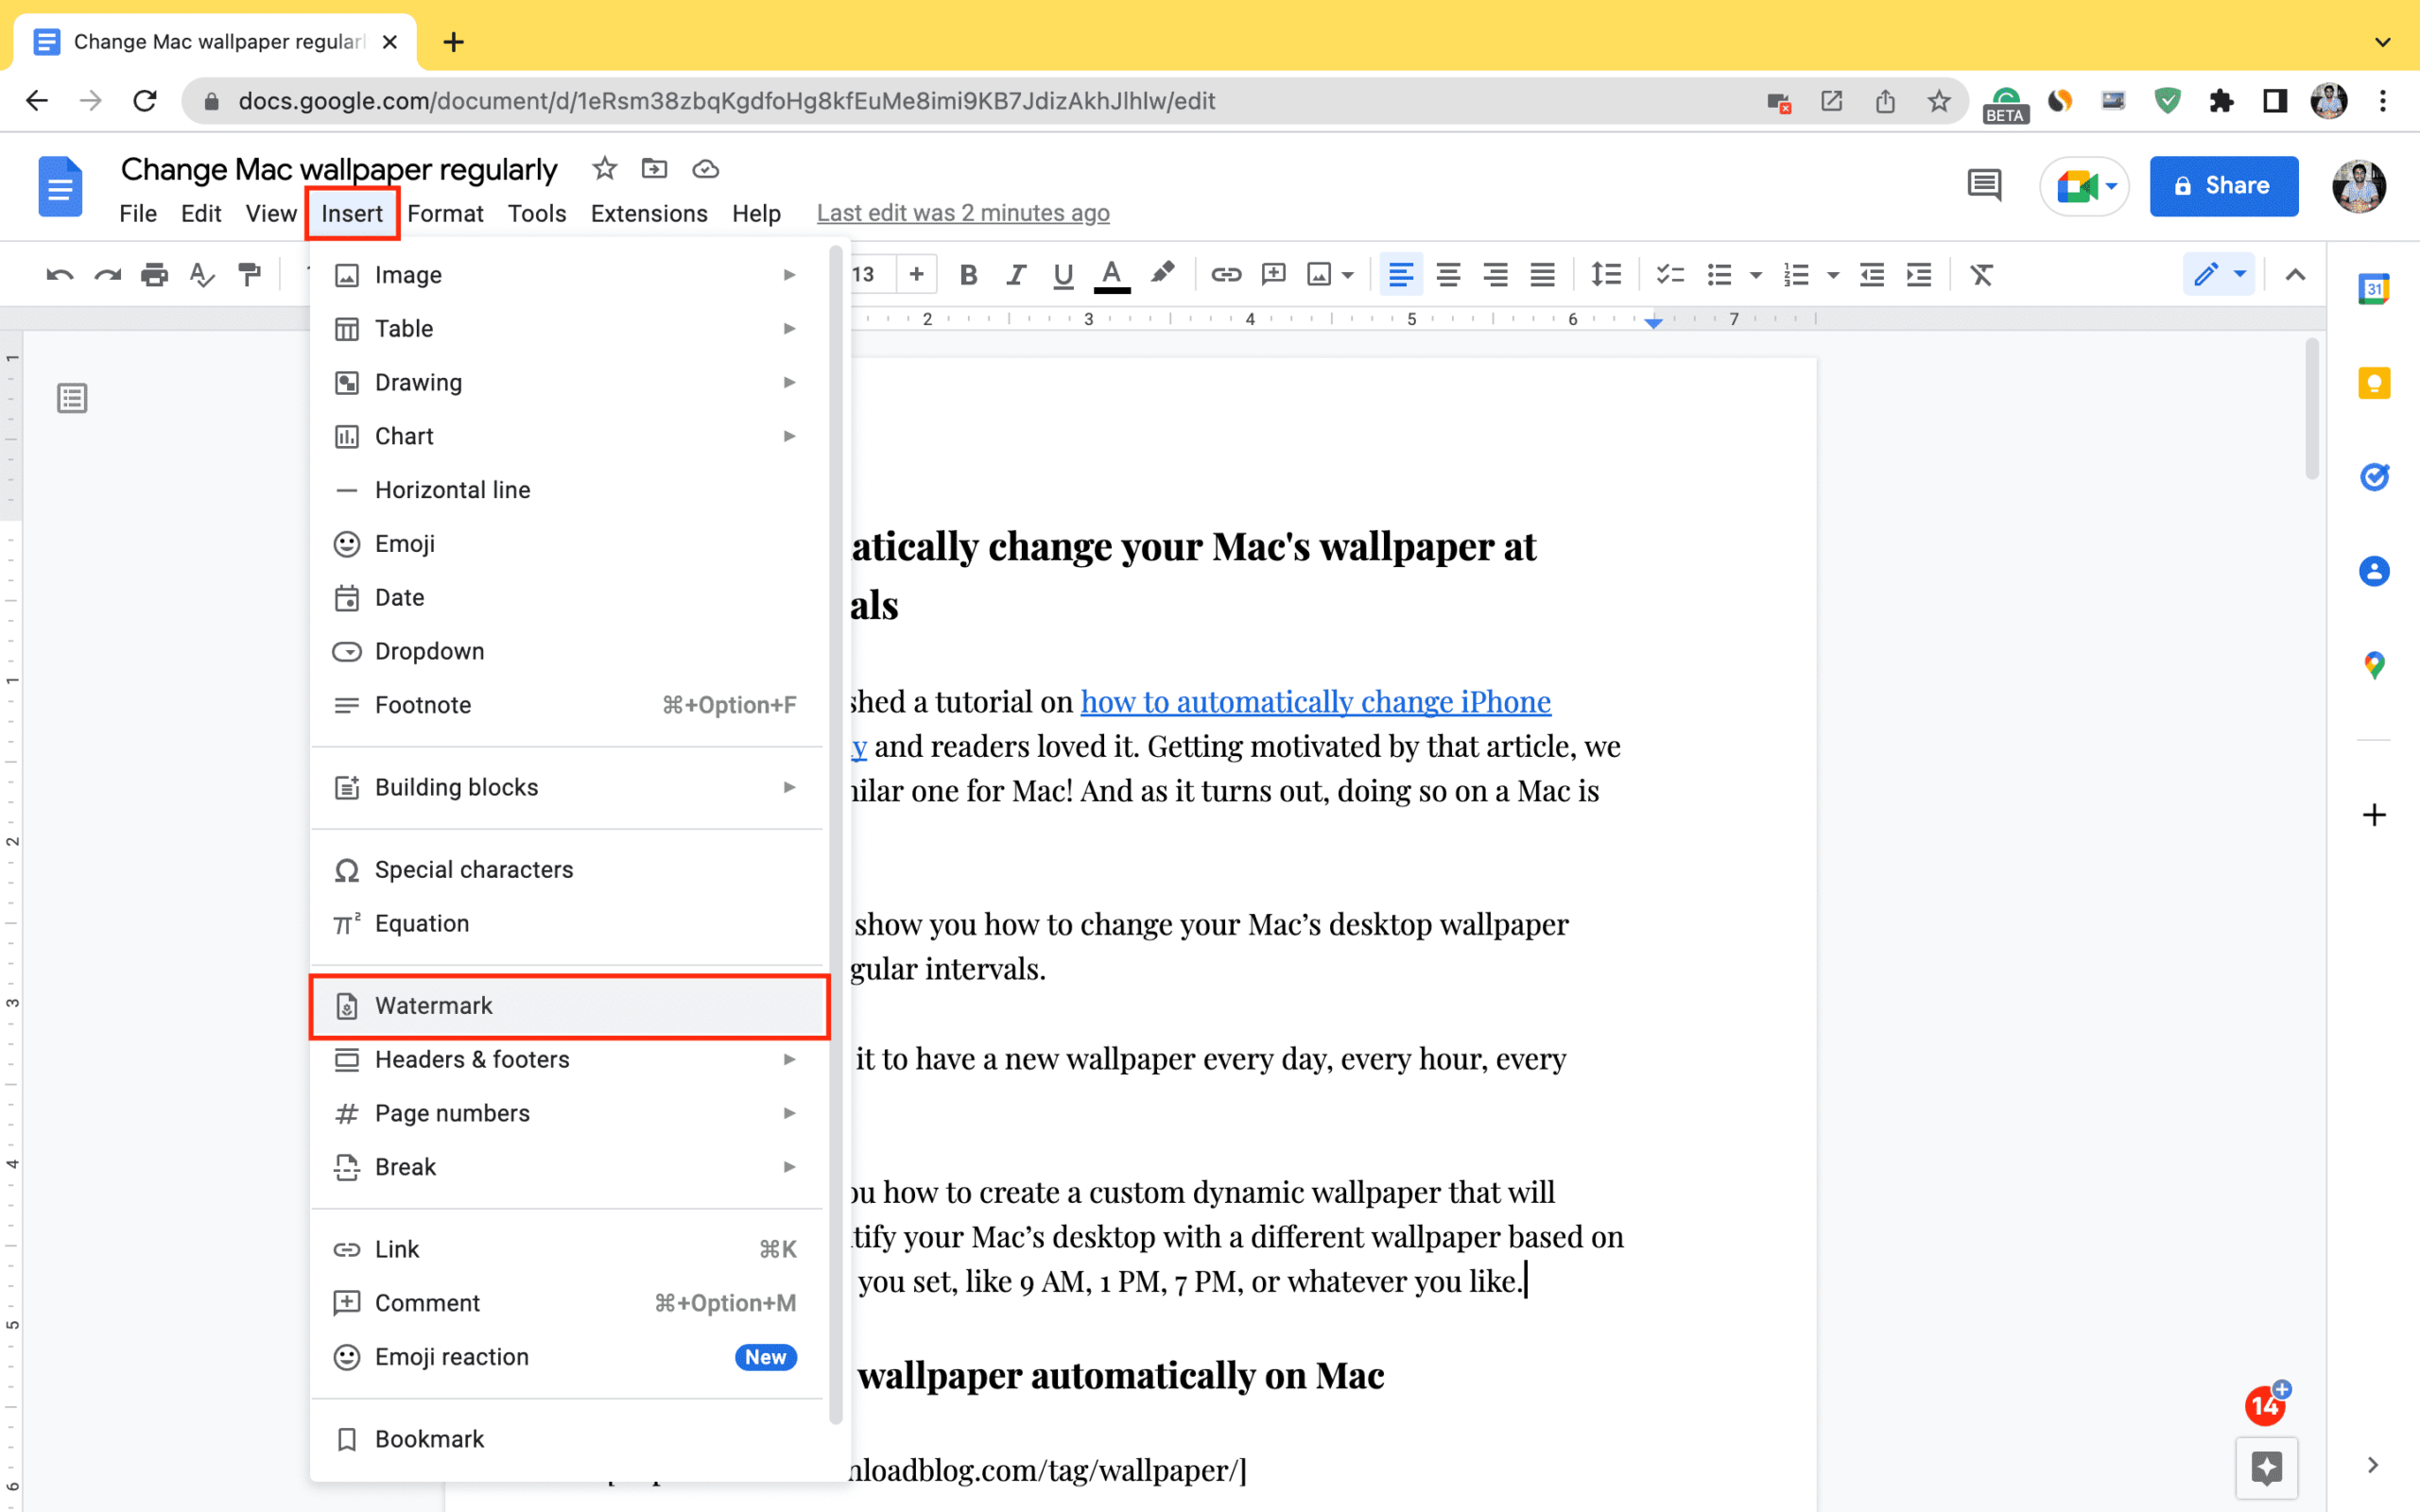Toggle underline formatting
Image resolution: width=2420 pixels, height=1512 pixels.
pos(1062,274)
